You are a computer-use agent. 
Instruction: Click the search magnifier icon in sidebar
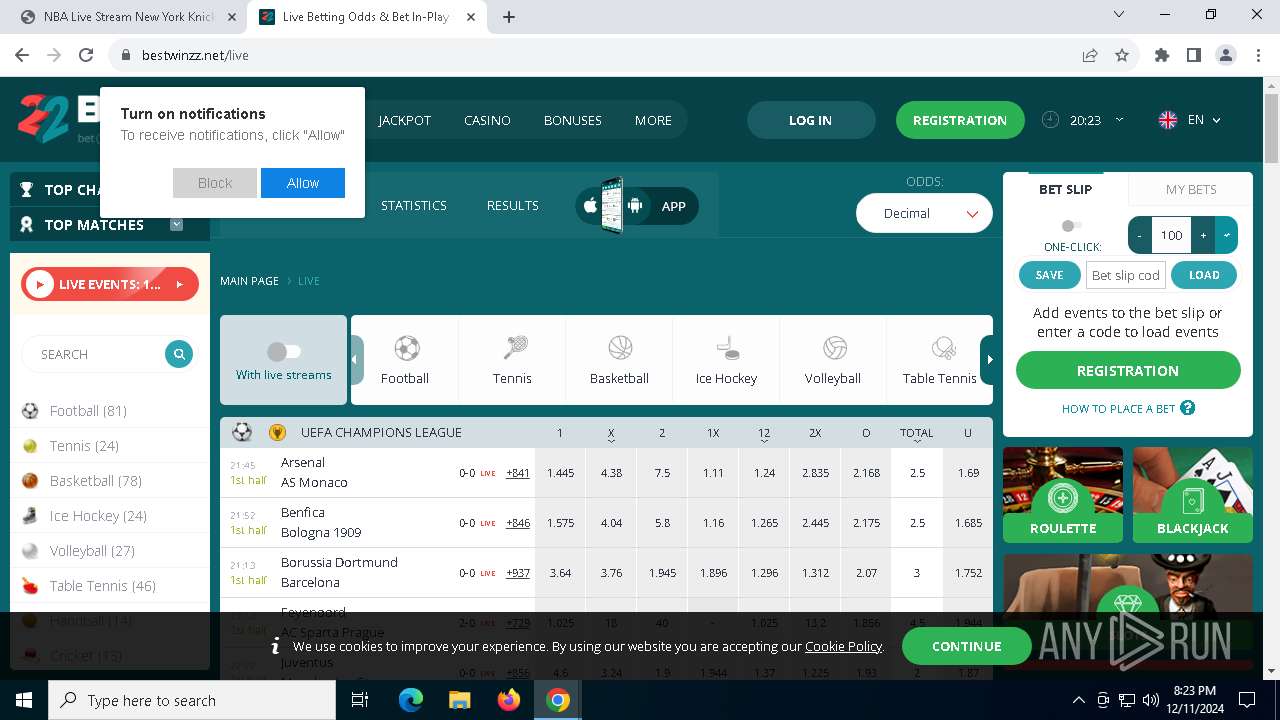coord(179,354)
